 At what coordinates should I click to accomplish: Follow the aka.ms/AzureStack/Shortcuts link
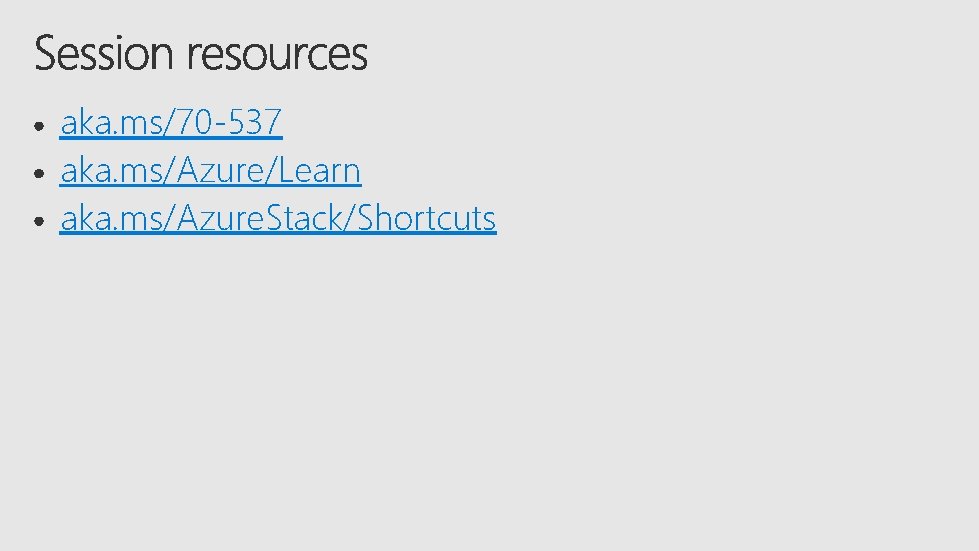(278, 218)
